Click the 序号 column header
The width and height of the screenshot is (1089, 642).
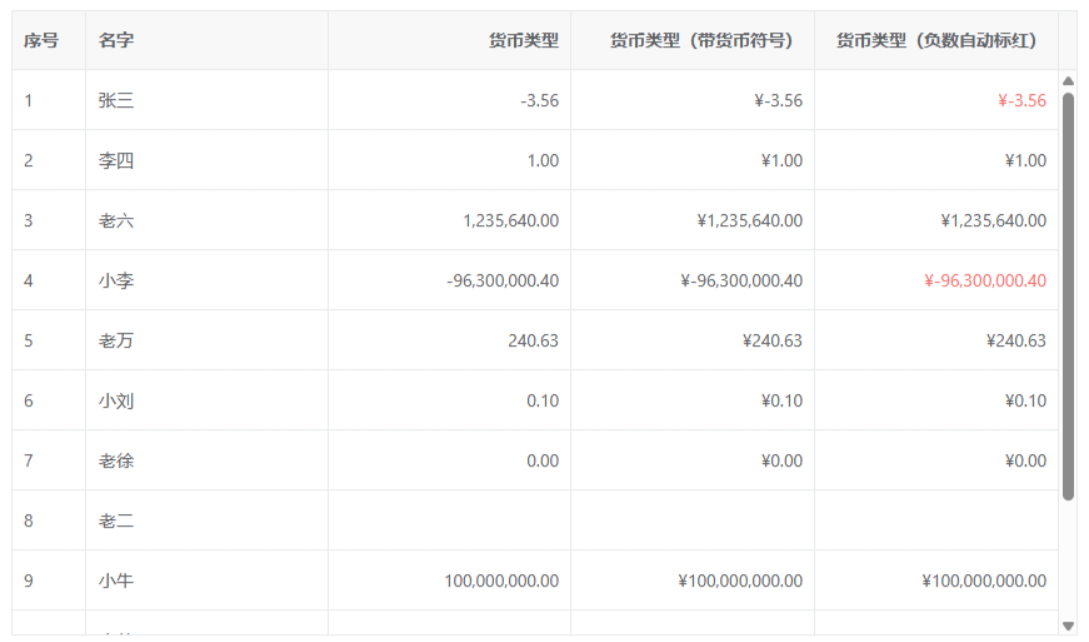[x=49, y=40]
